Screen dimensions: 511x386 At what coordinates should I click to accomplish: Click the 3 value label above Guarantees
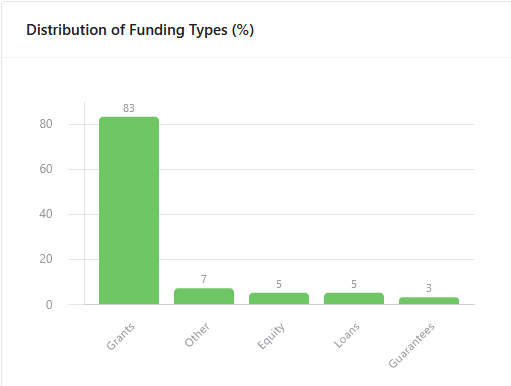(429, 288)
